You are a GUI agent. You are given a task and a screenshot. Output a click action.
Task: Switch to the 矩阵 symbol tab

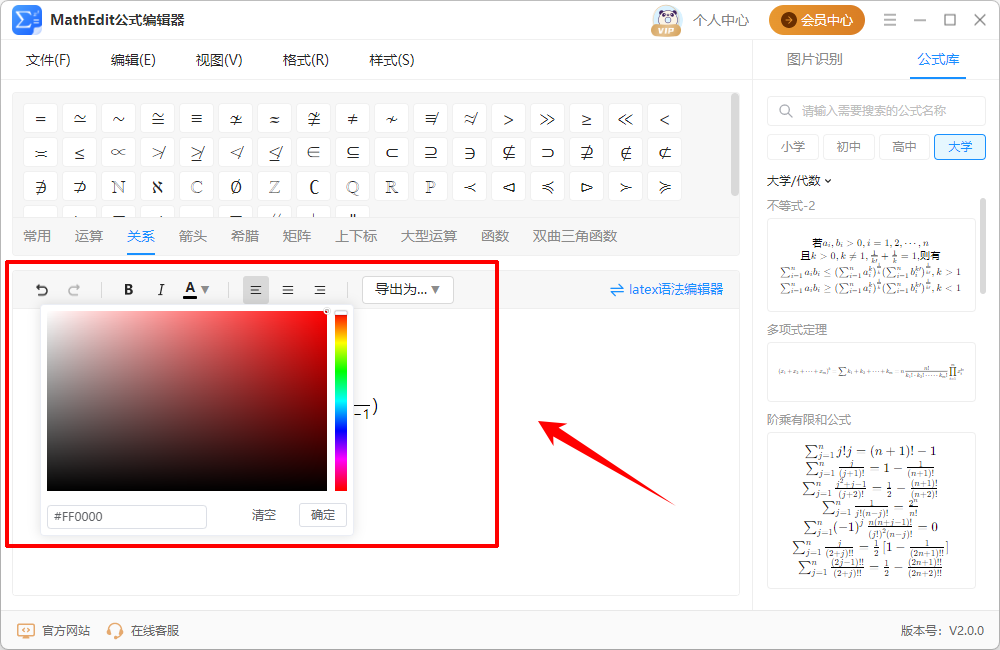click(x=297, y=236)
